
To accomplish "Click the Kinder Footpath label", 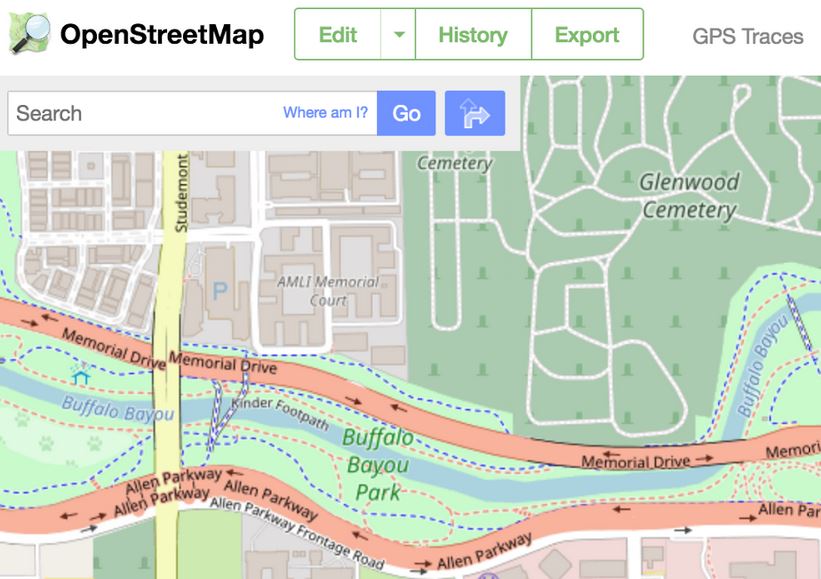I will (279, 414).
